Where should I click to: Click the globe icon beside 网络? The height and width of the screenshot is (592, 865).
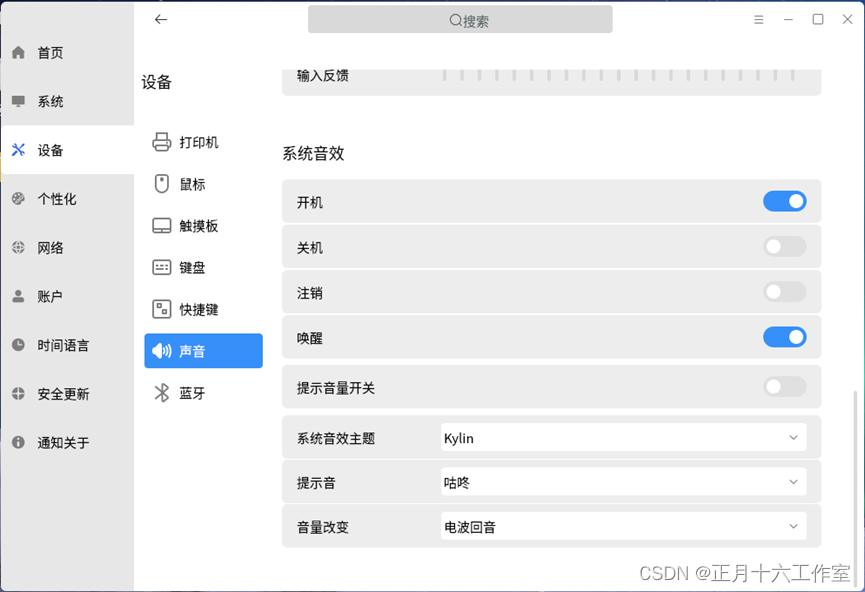[x=18, y=247]
